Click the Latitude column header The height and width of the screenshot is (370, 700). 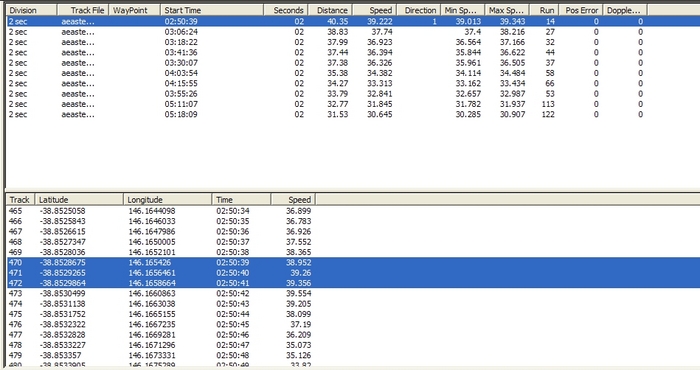click(x=79, y=200)
